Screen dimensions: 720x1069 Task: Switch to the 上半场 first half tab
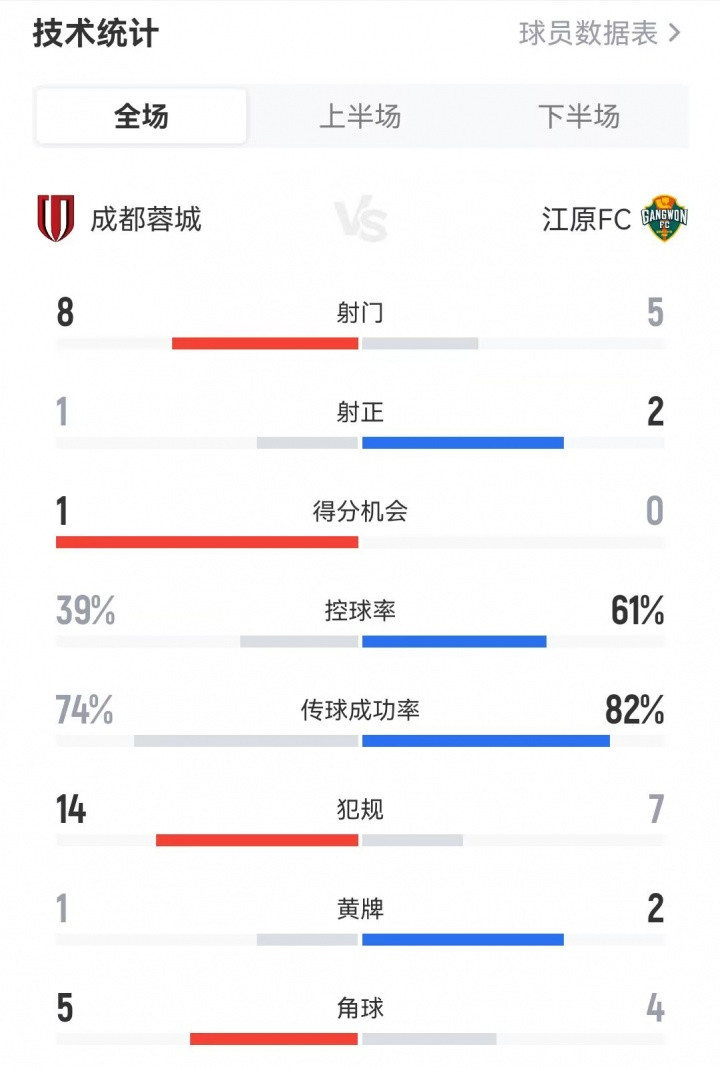click(360, 117)
